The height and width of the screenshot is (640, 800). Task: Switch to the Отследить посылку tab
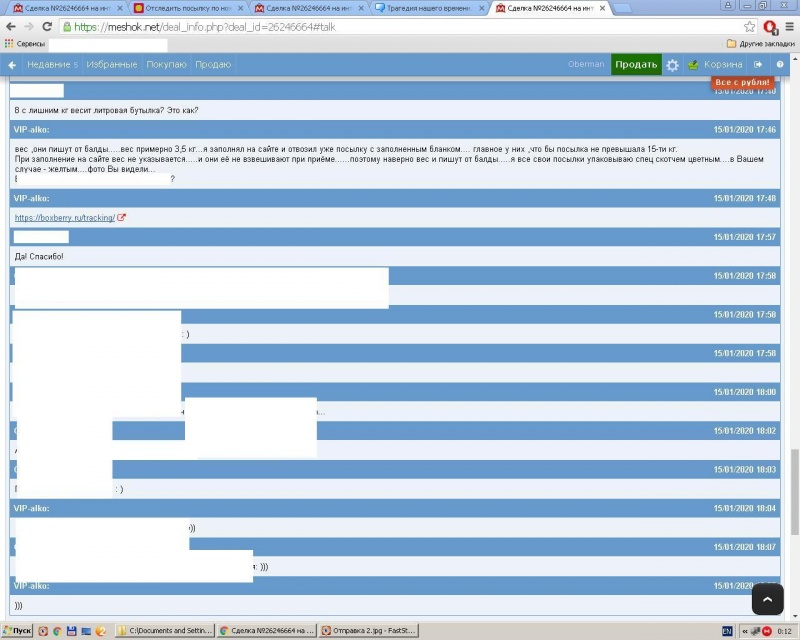(x=187, y=8)
